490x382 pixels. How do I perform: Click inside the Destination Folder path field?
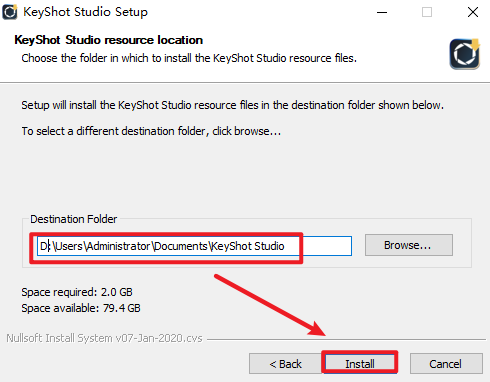pos(194,246)
